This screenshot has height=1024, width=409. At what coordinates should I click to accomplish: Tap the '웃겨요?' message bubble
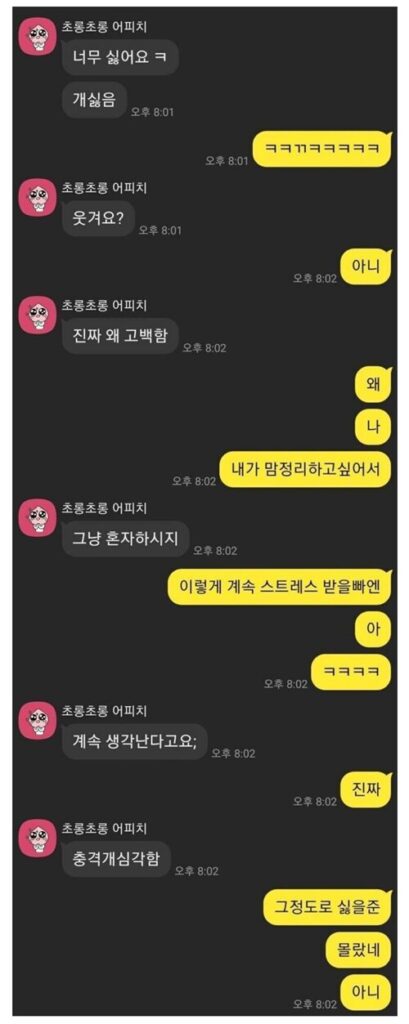point(98,219)
